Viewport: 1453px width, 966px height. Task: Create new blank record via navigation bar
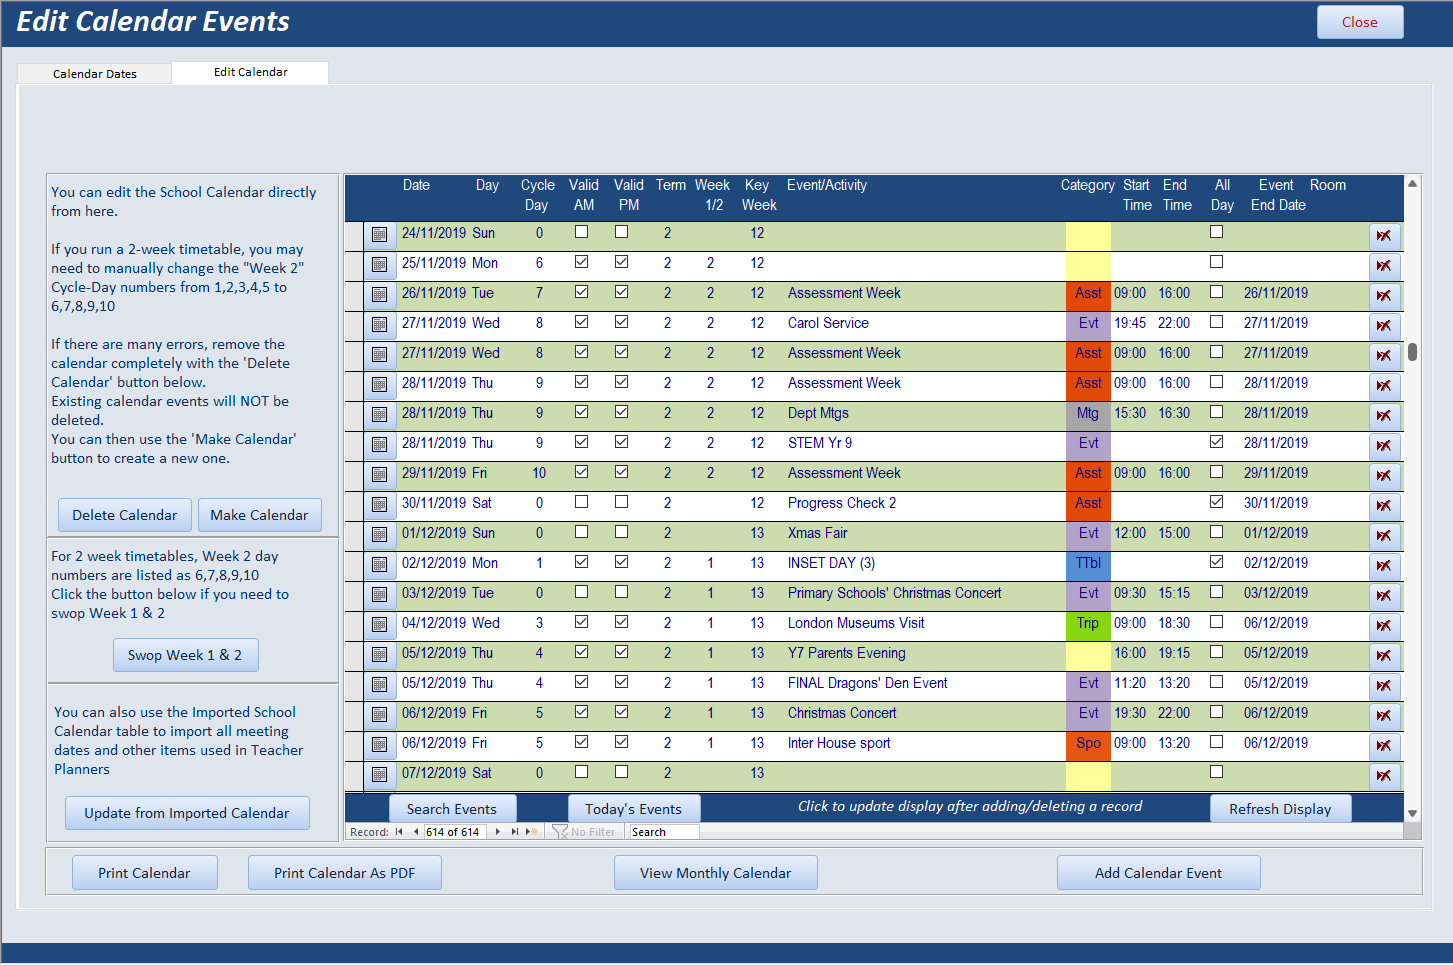pos(532,832)
